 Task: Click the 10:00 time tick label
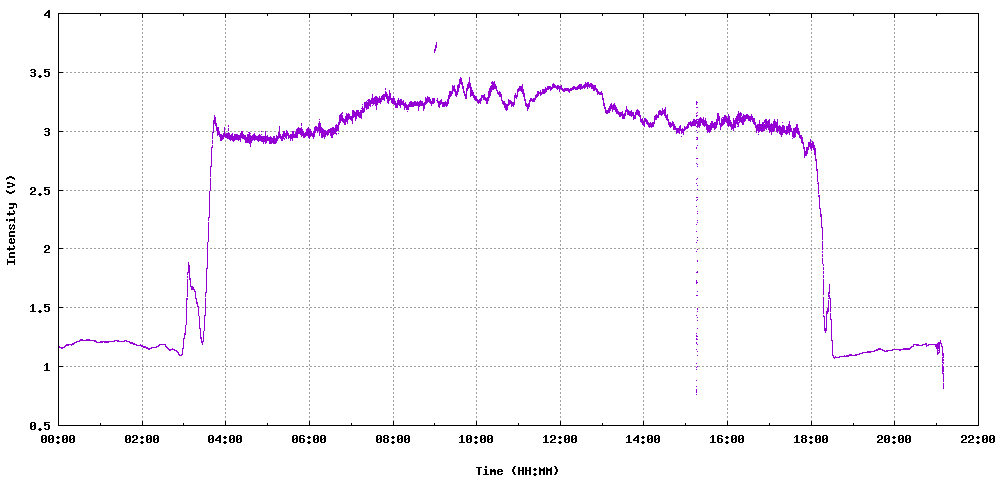[x=476, y=440]
